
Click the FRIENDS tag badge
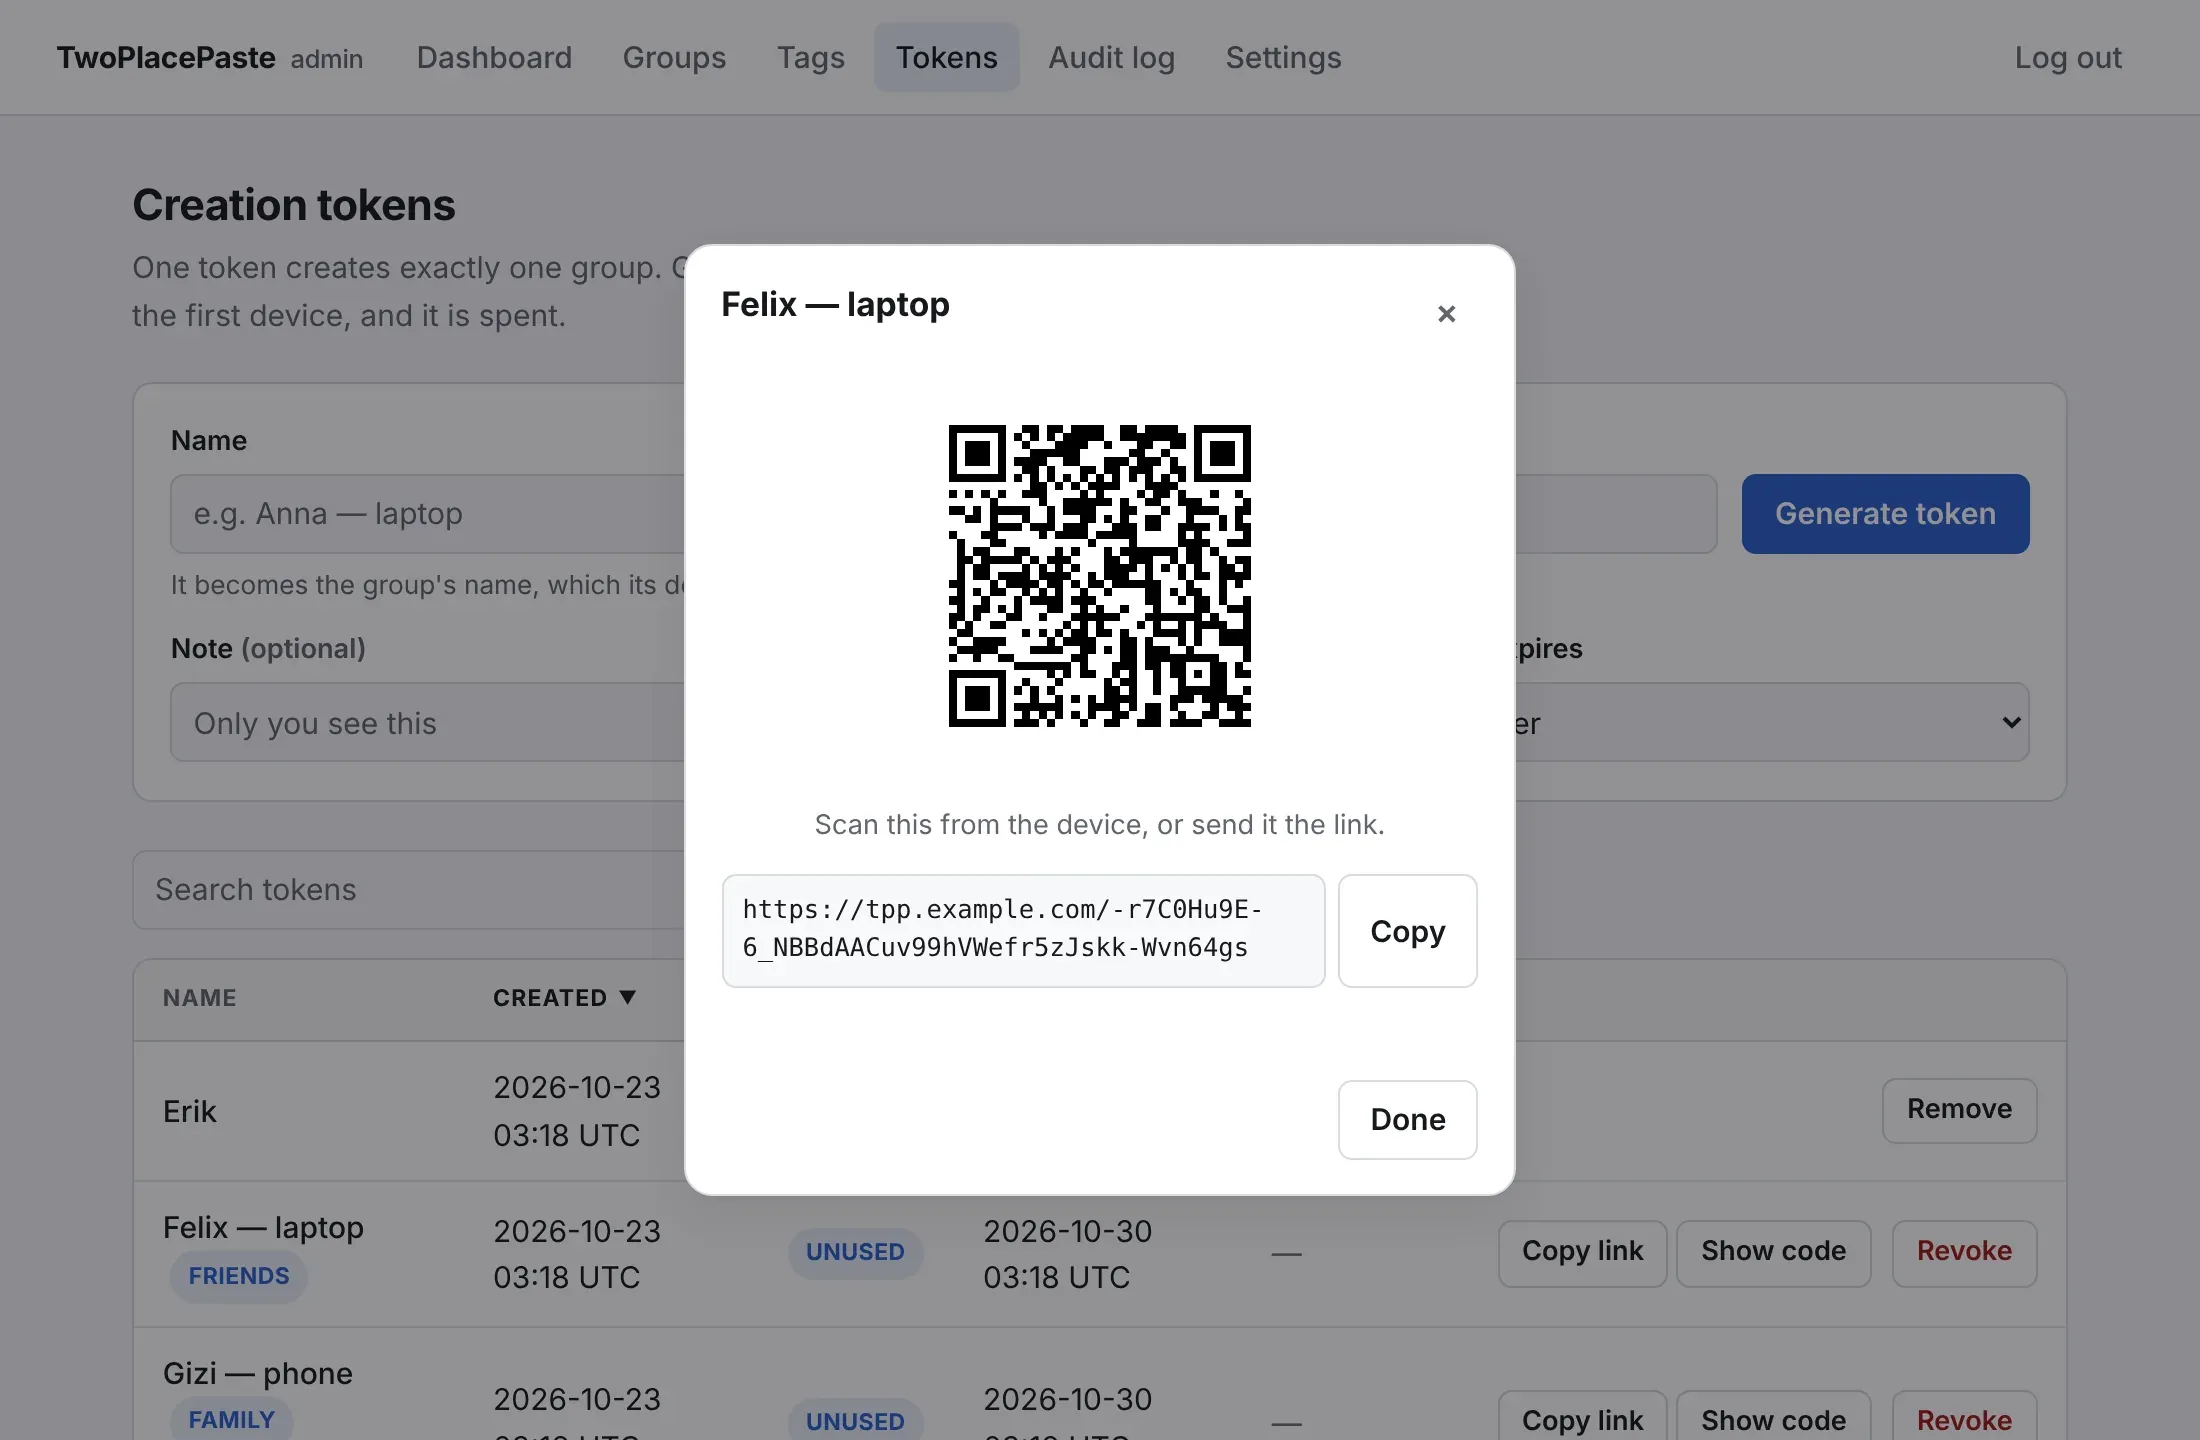click(x=238, y=1276)
